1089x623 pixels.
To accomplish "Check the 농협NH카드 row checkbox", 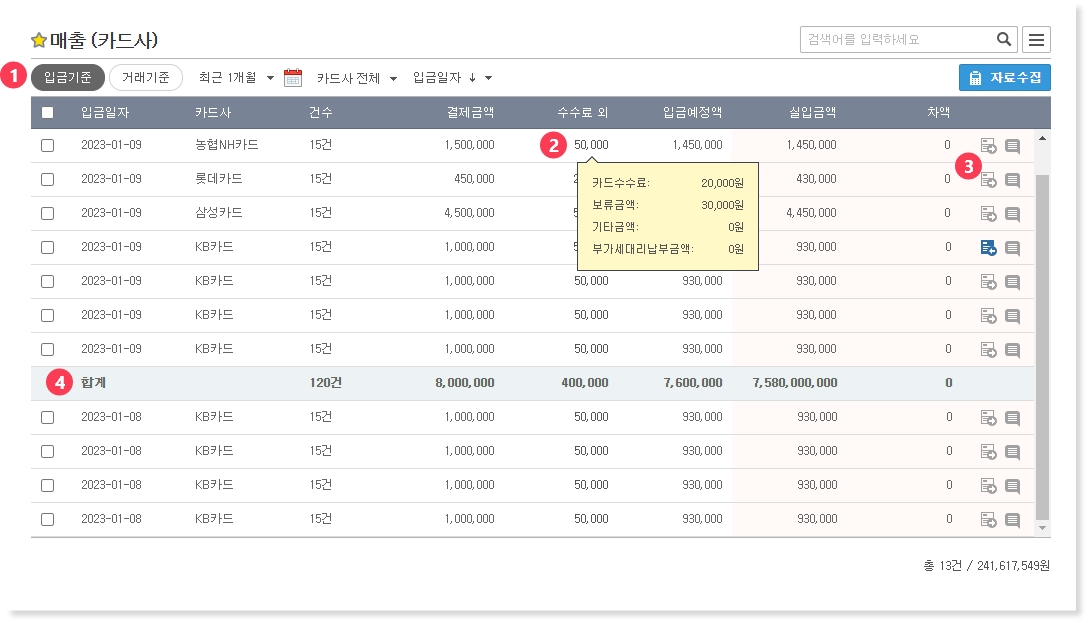I will click(47, 145).
